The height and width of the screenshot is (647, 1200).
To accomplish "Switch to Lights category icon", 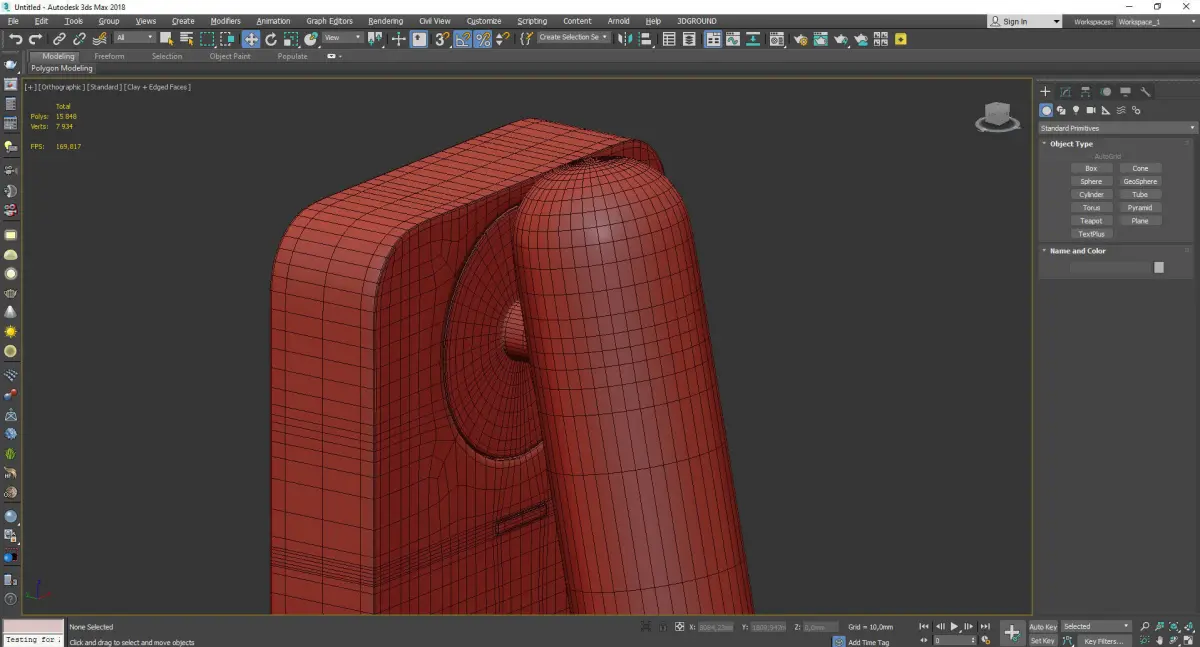I will (x=1076, y=110).
